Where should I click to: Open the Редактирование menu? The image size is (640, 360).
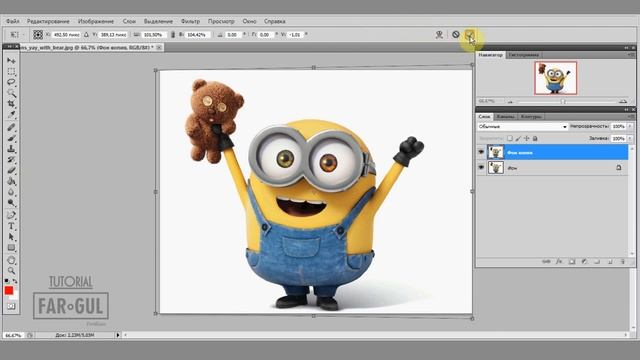click(48, 21)
